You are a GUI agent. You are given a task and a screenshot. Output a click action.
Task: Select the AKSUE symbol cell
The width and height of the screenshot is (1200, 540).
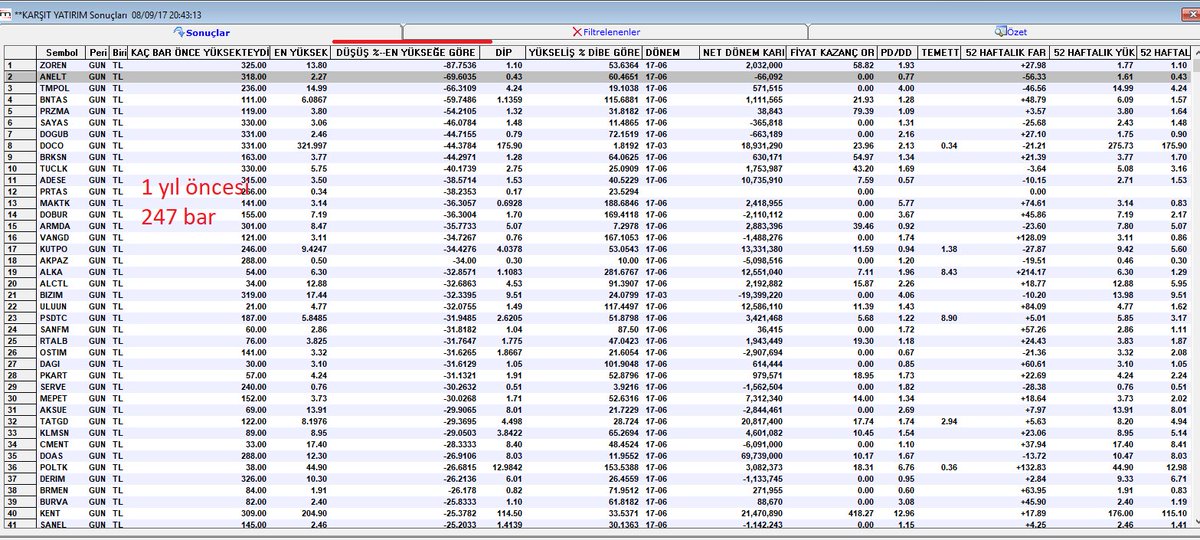pos(61,412)
